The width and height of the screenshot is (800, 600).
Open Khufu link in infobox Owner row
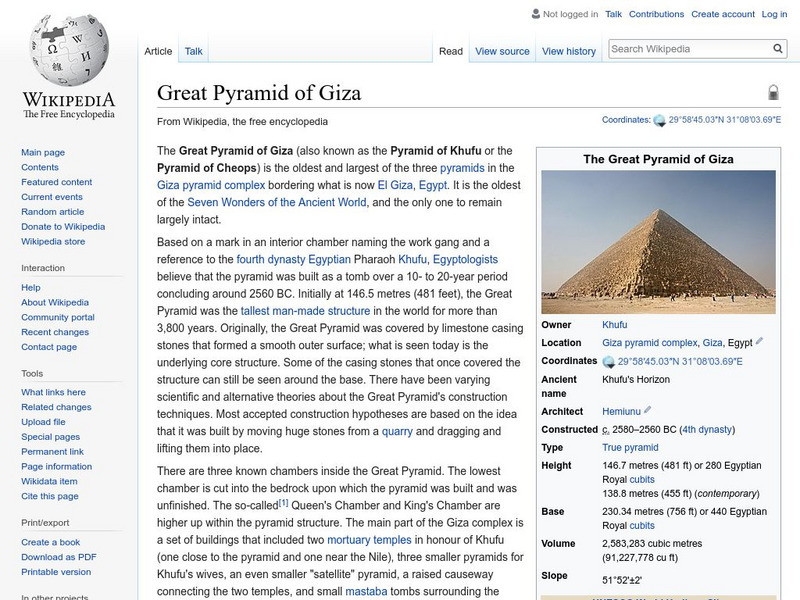[x=614, y=324]
